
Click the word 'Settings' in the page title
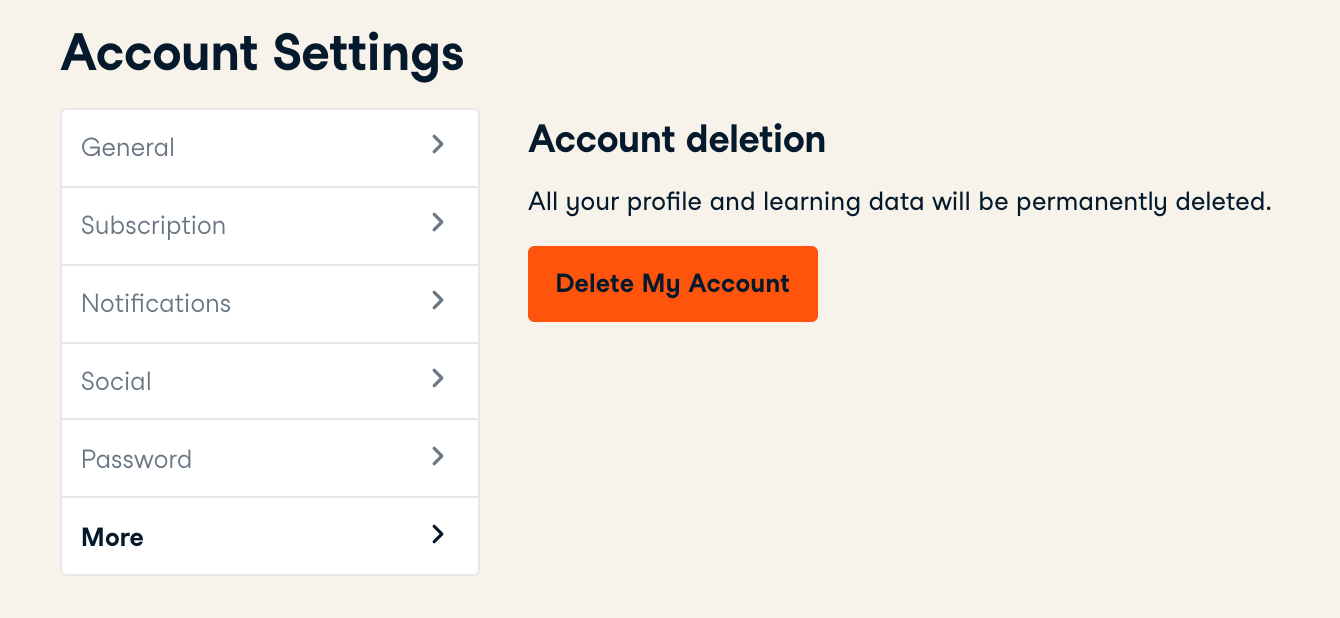coord(368,53)
